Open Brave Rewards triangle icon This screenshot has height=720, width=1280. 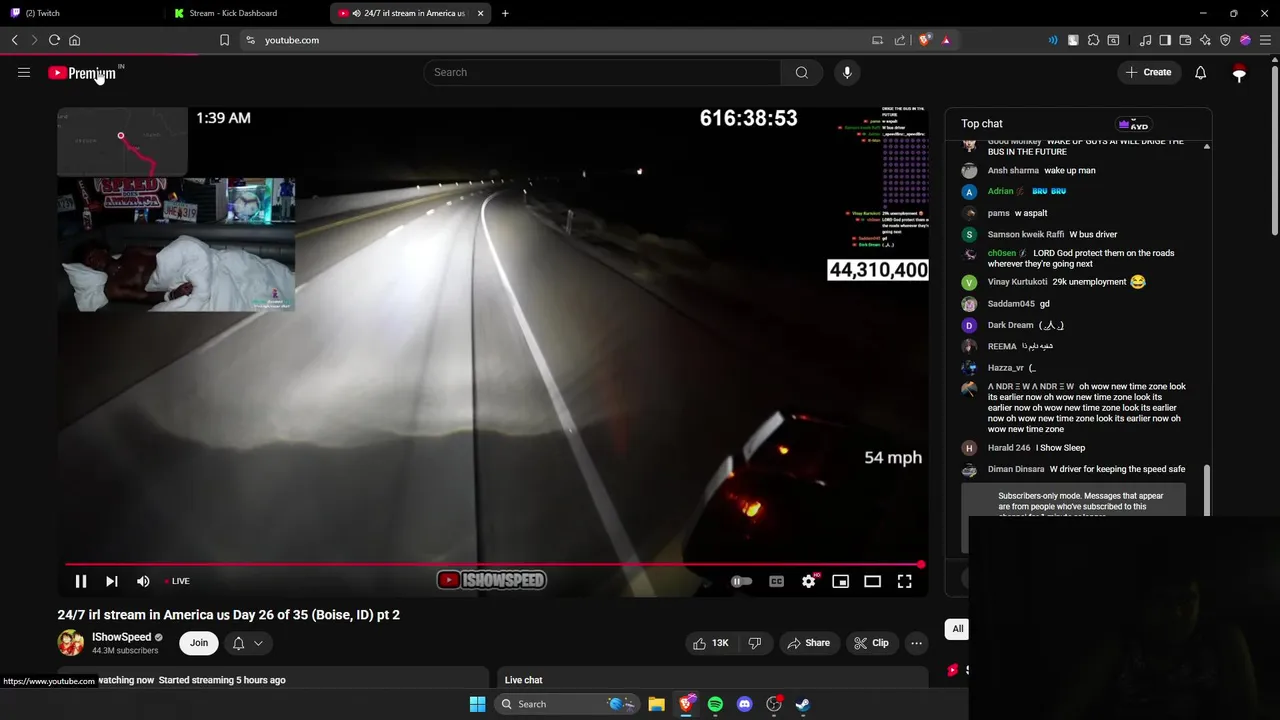pyautogui.click(x=946, y=40)
